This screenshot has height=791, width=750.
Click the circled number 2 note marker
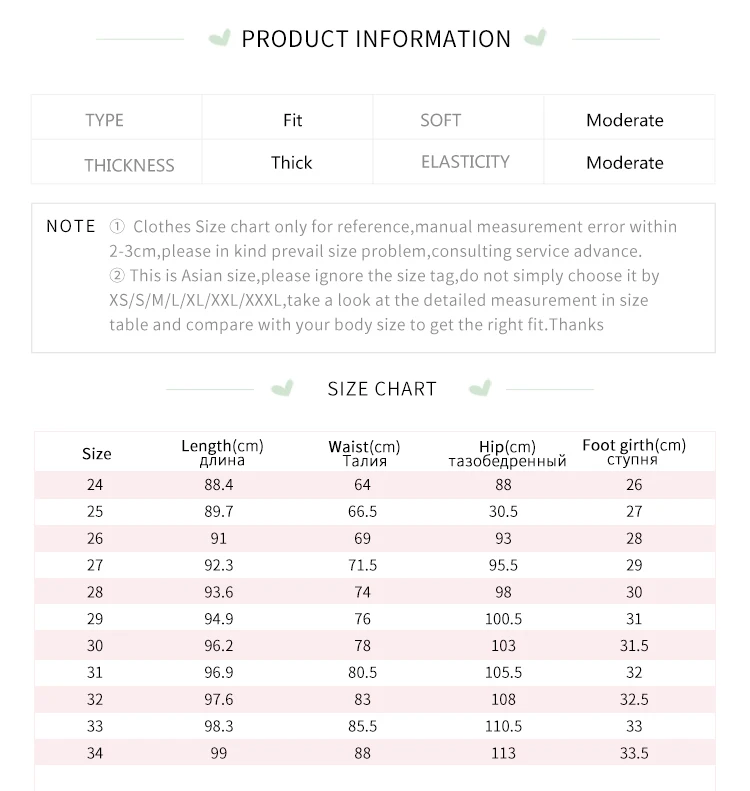tap(117, 276)
